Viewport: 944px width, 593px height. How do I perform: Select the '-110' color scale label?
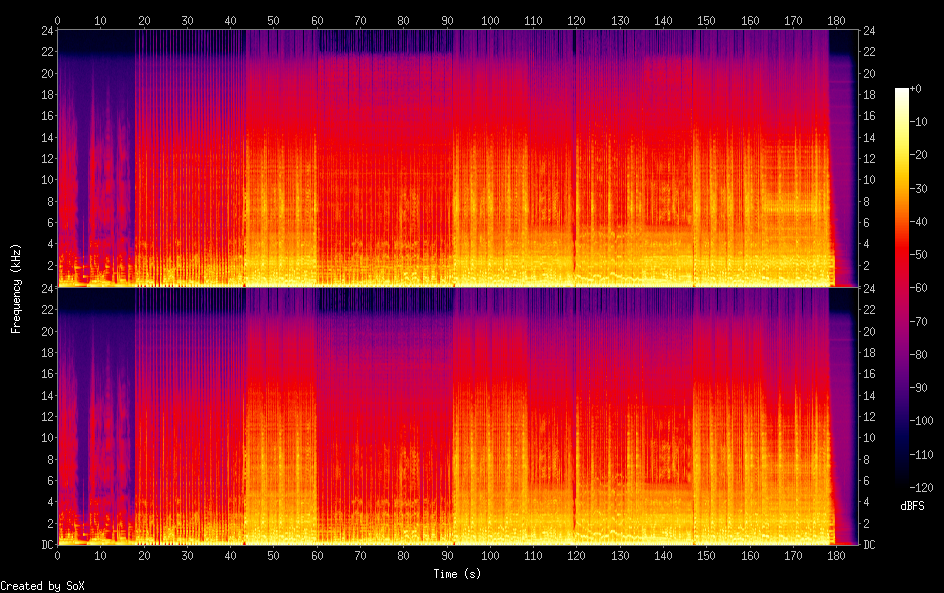pos(922,455)
